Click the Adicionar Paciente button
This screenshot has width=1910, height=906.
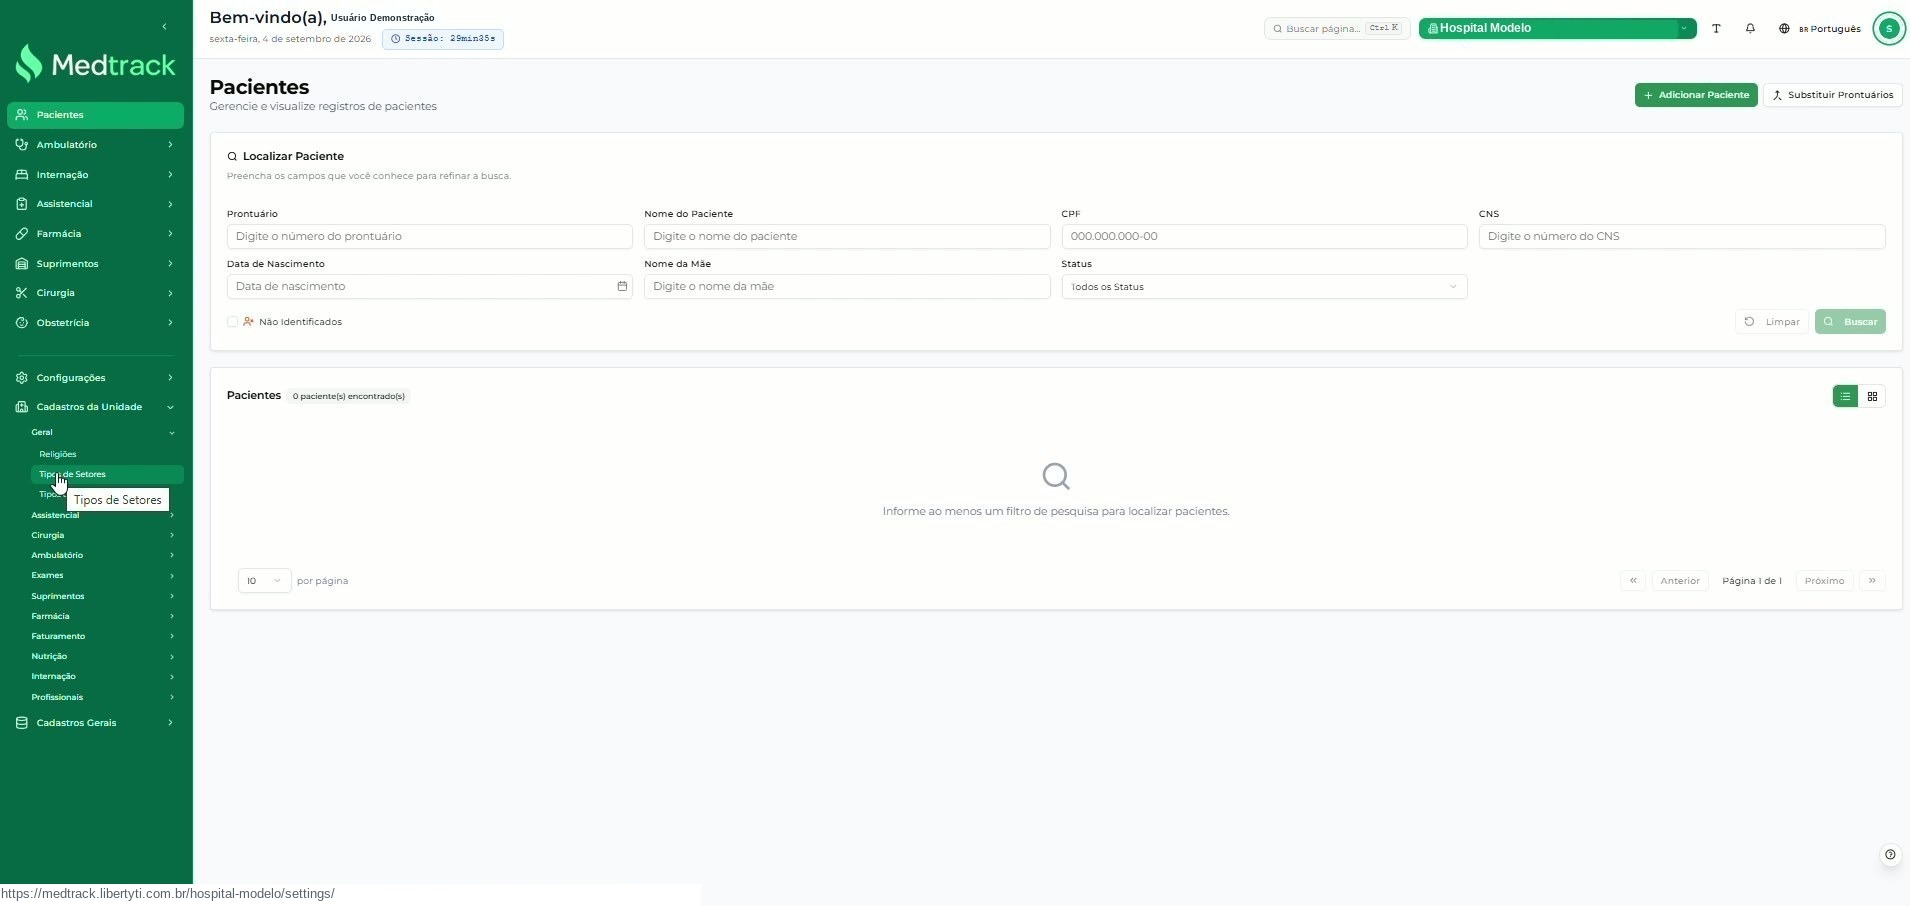coord(1696,95)
